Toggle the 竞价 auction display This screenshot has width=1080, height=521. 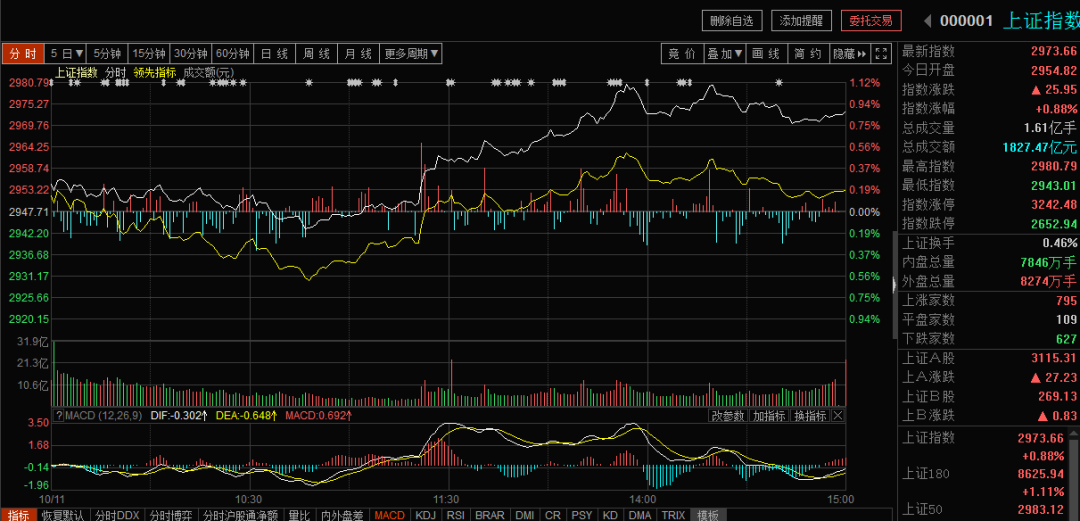click(681, 54)
